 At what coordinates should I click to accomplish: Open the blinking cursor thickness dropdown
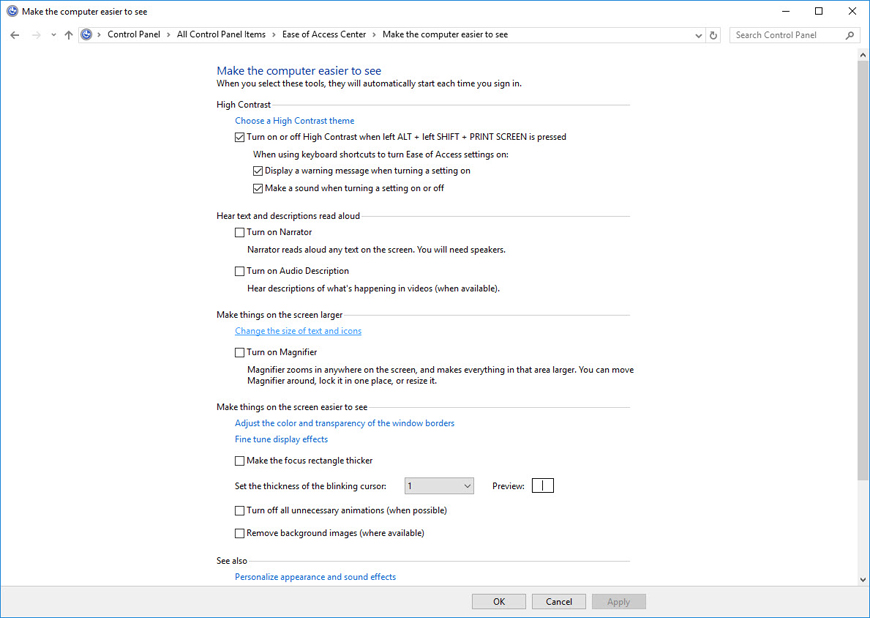[x=439, y=486]
